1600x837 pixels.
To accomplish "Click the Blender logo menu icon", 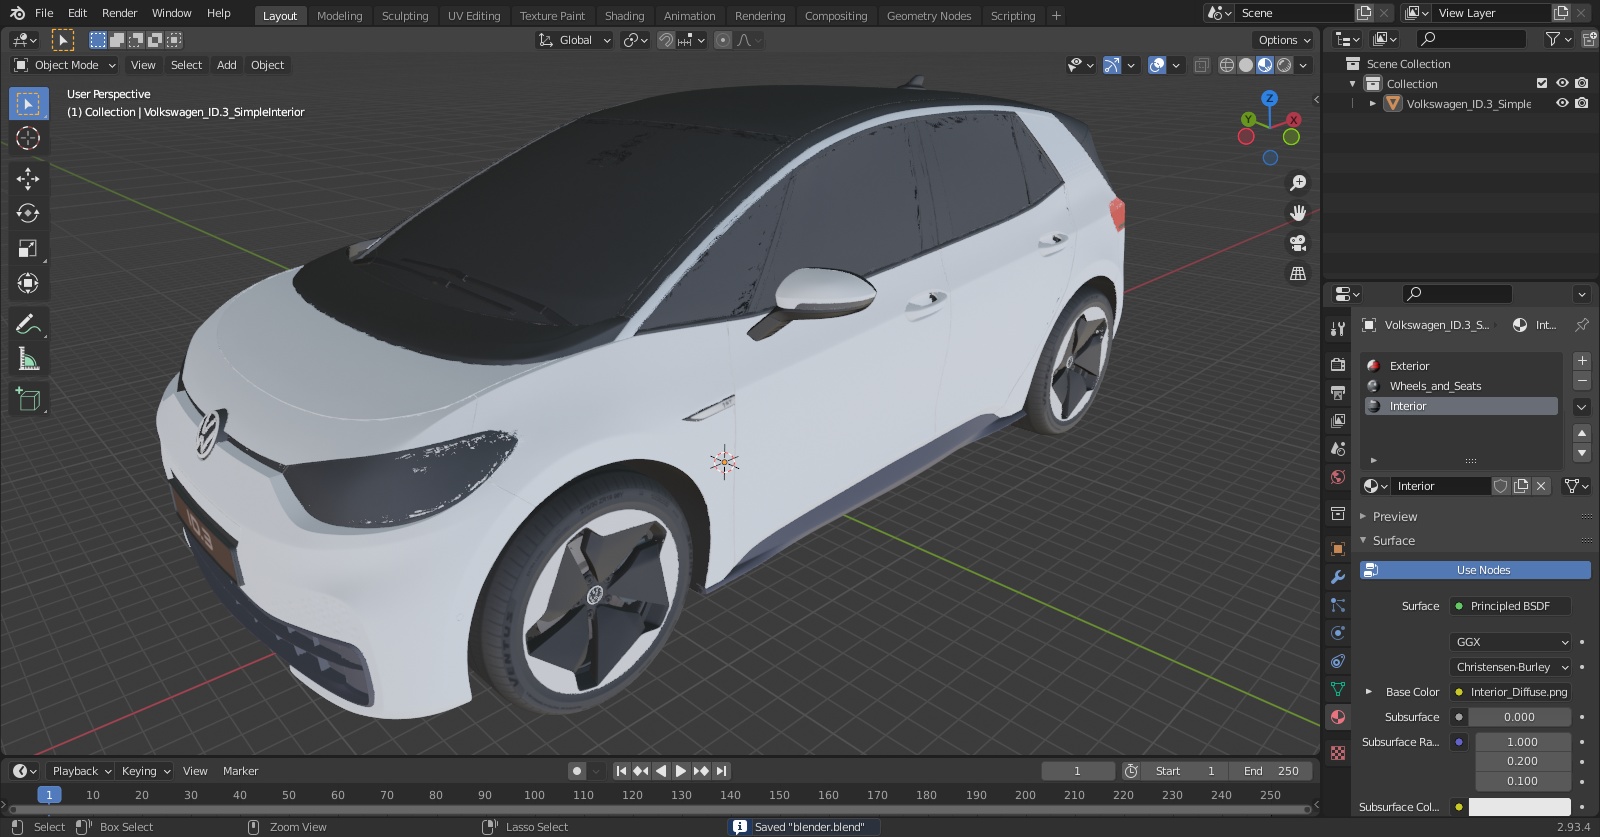I will 17,13.
